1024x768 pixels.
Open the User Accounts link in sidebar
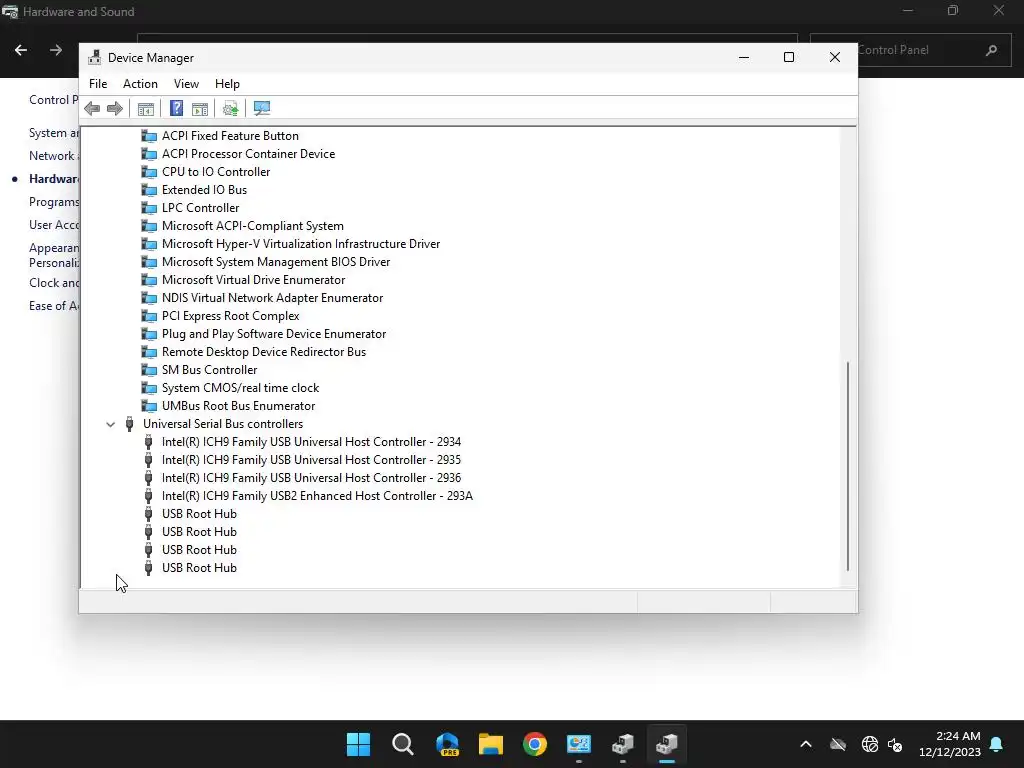pyautogui.click(x=54, y=225)
